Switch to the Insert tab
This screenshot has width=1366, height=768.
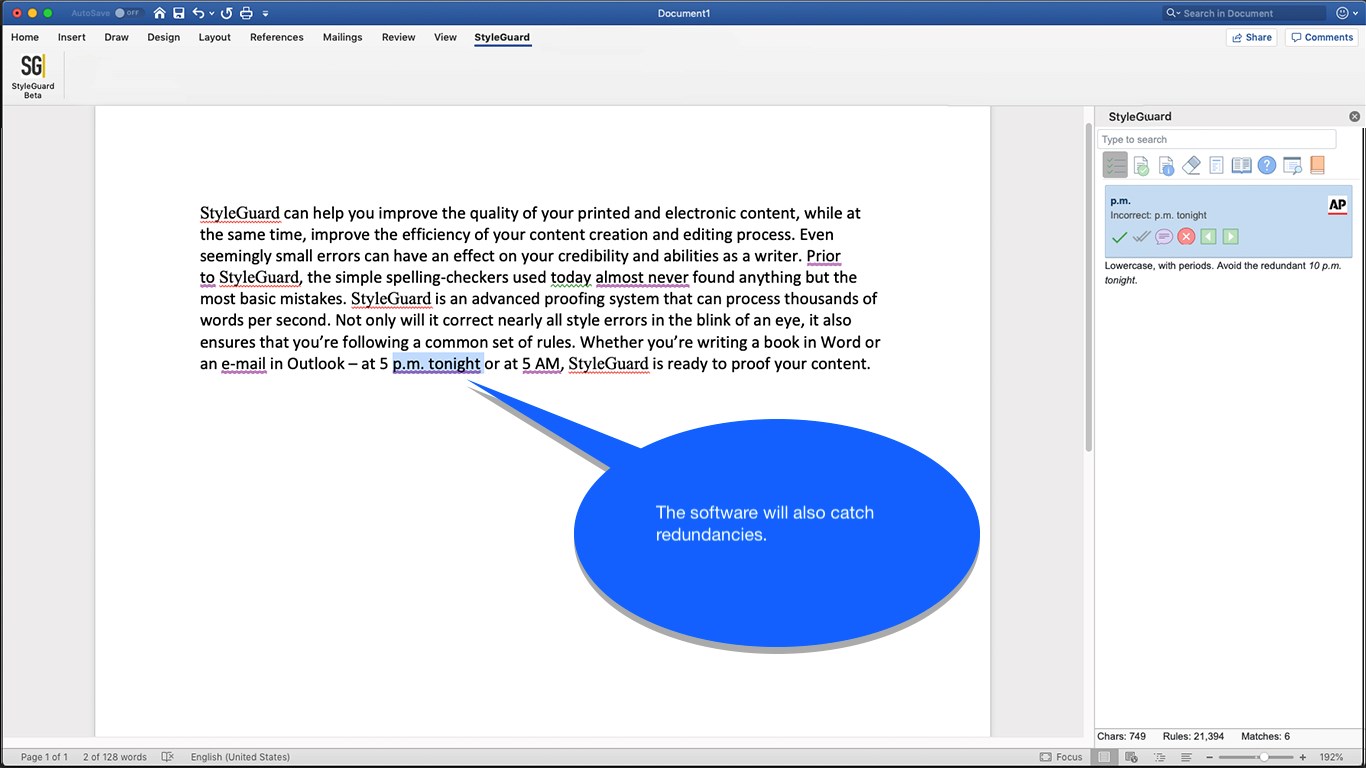72,37
